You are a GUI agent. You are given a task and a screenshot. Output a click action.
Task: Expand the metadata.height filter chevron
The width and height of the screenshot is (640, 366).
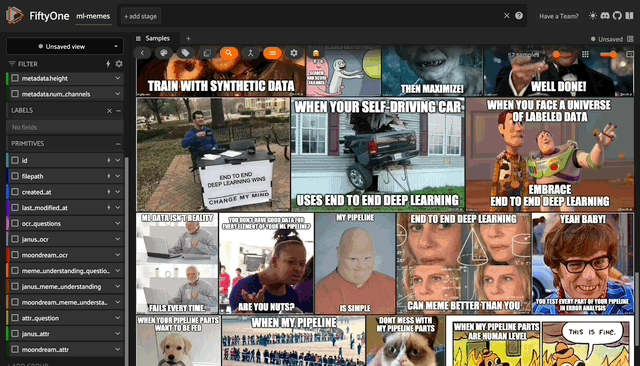[x=118, y=78]
